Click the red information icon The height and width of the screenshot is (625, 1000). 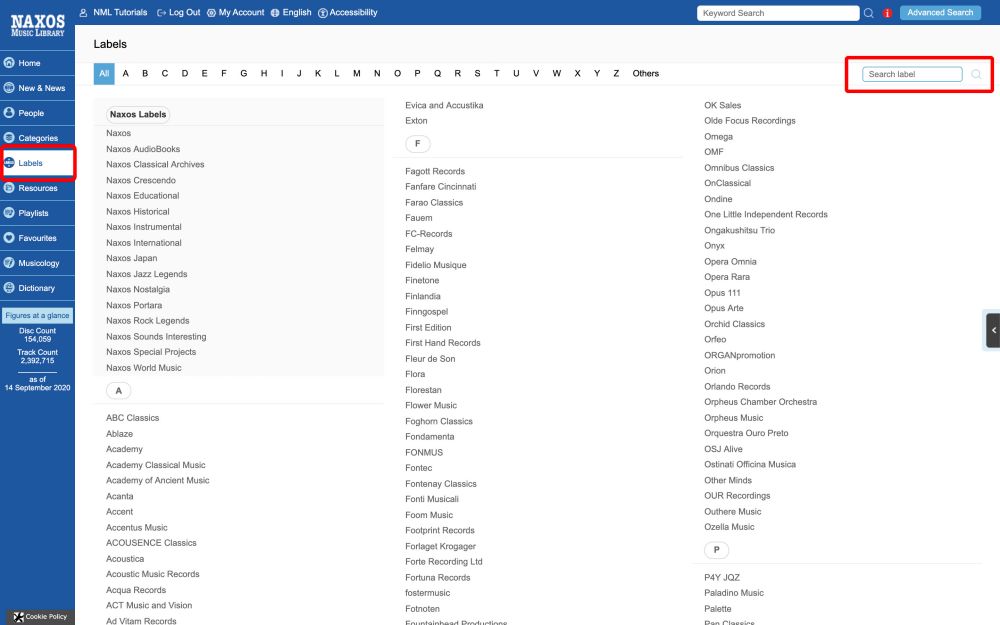tap(887, 13)
